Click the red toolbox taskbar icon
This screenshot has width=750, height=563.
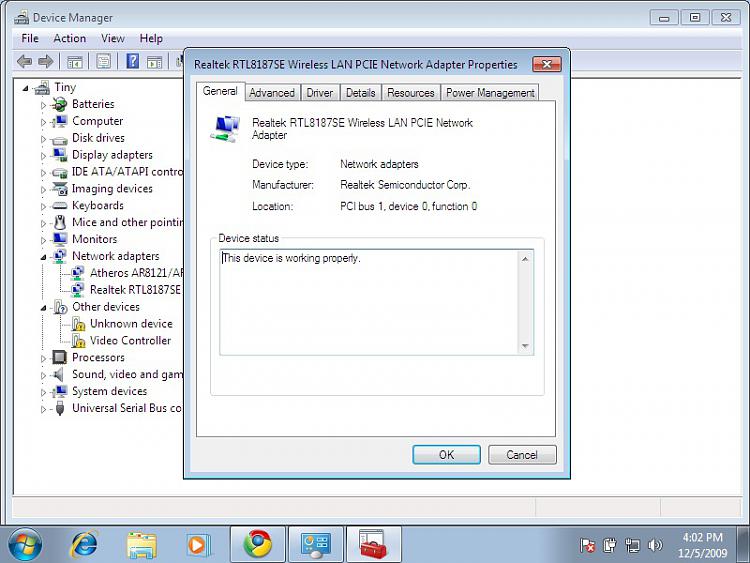(374, 544)
